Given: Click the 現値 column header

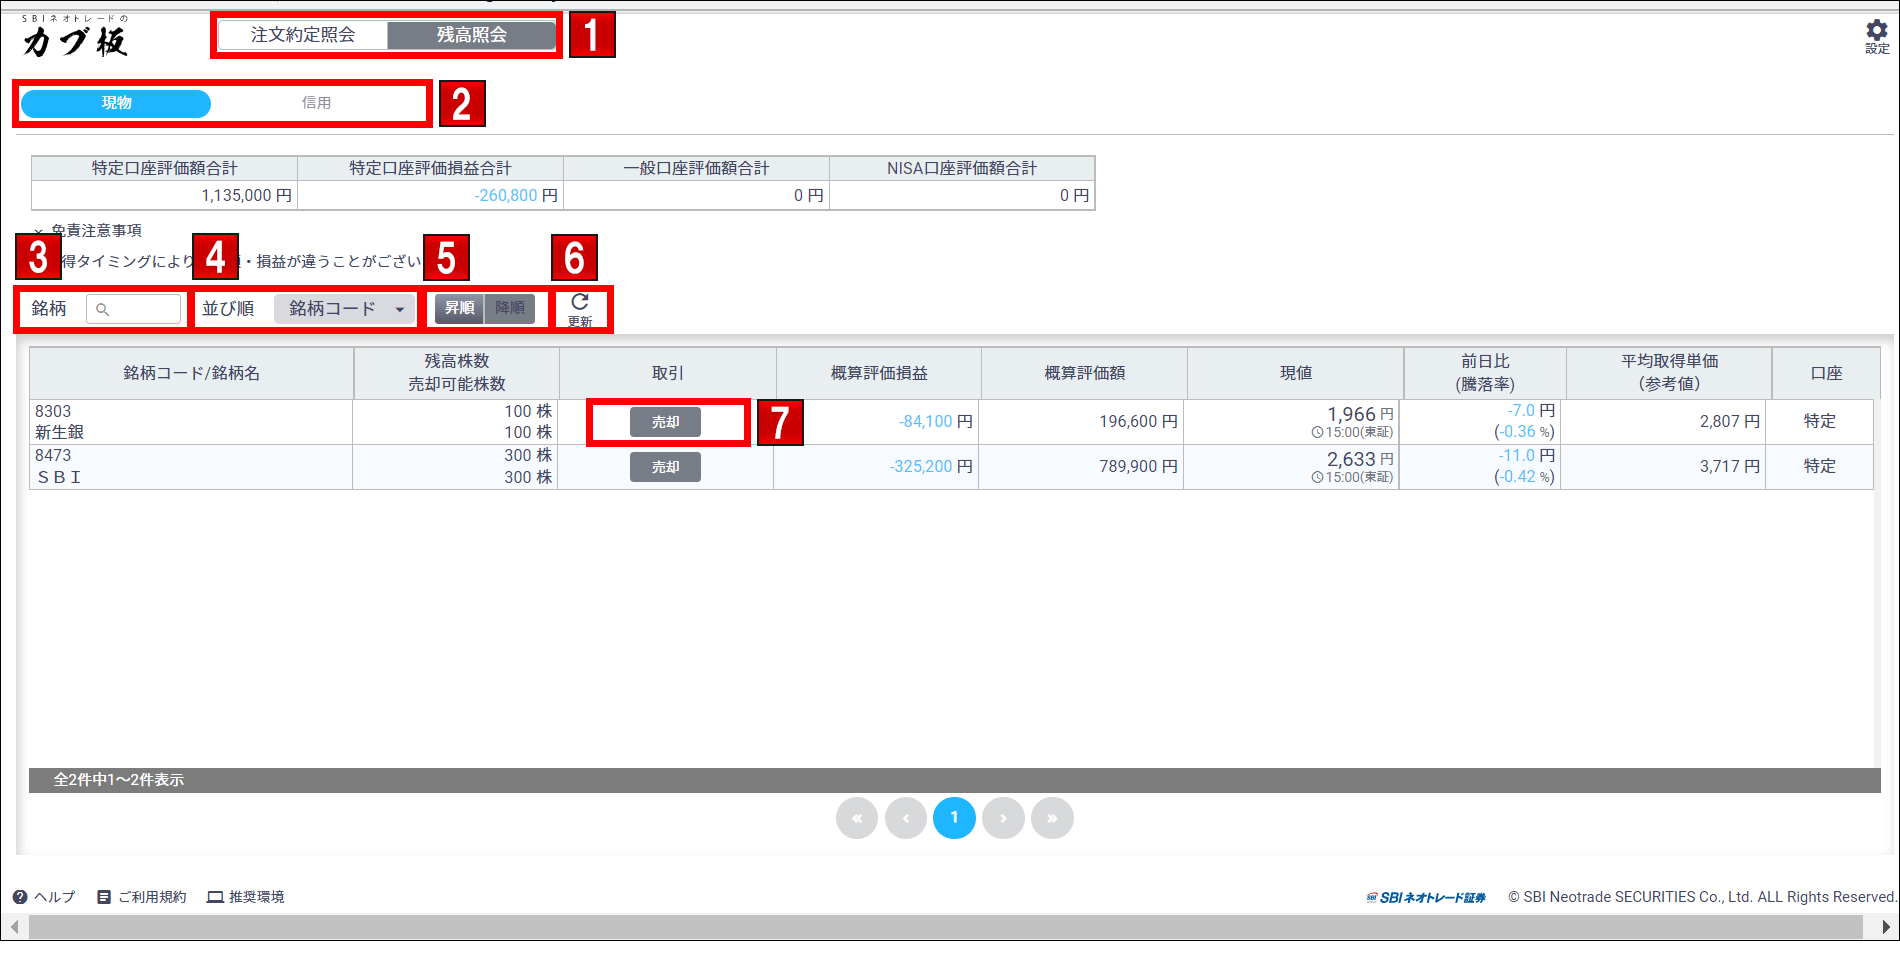Looking at the screenshot, I should coord(1296,373).
